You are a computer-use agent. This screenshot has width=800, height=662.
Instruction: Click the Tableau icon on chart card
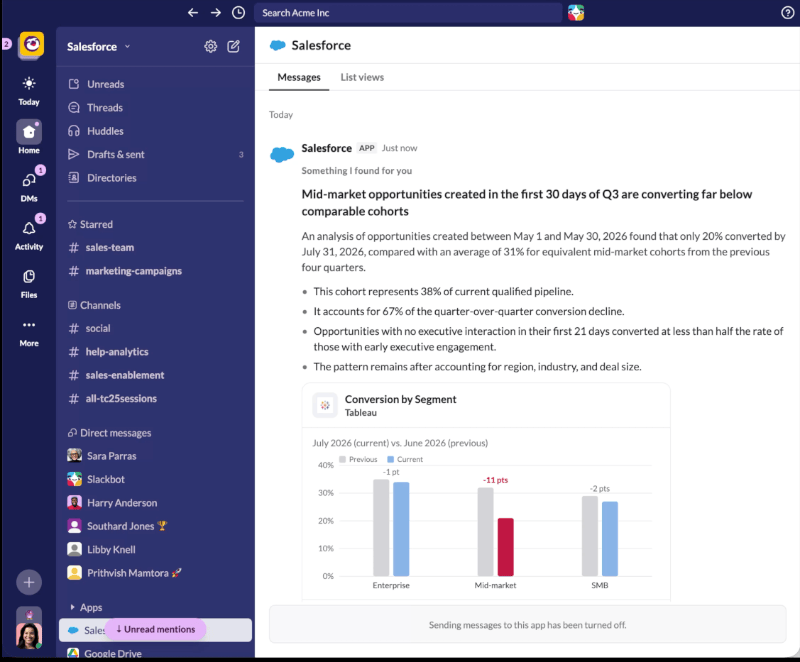coord(325,405)
